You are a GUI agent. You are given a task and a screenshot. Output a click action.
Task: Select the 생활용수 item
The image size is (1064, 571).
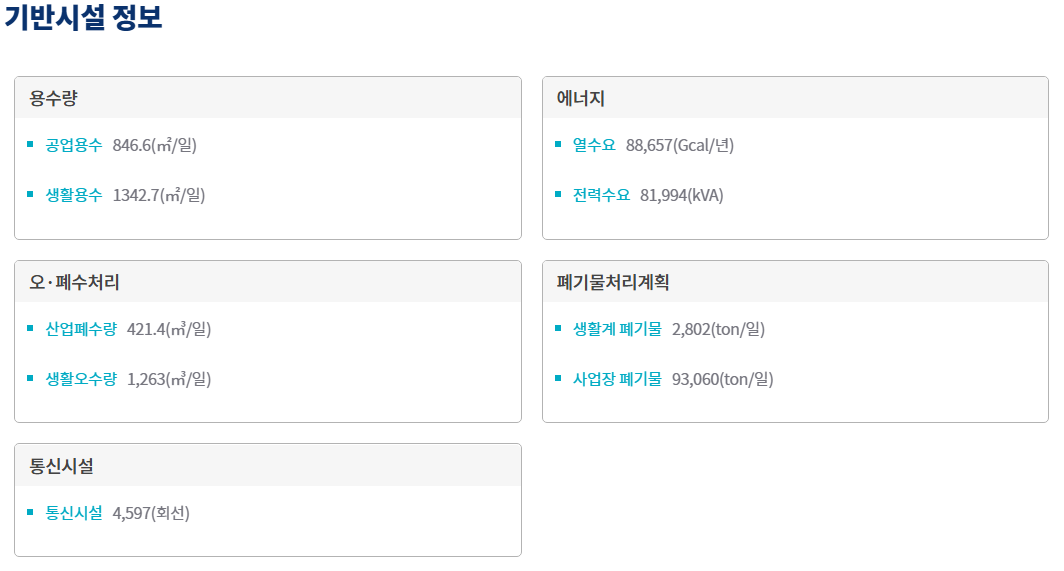[73, 195]
